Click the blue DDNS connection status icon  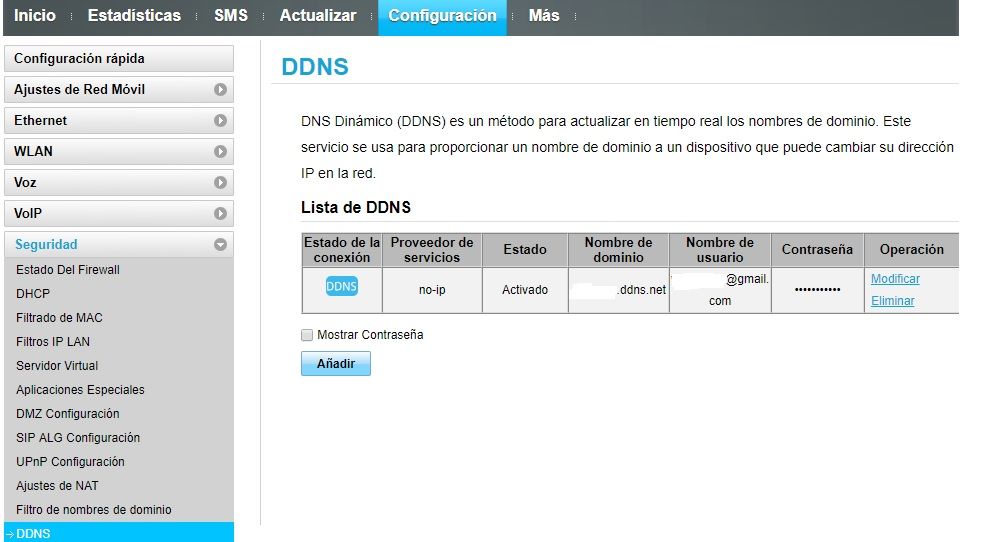341,287
